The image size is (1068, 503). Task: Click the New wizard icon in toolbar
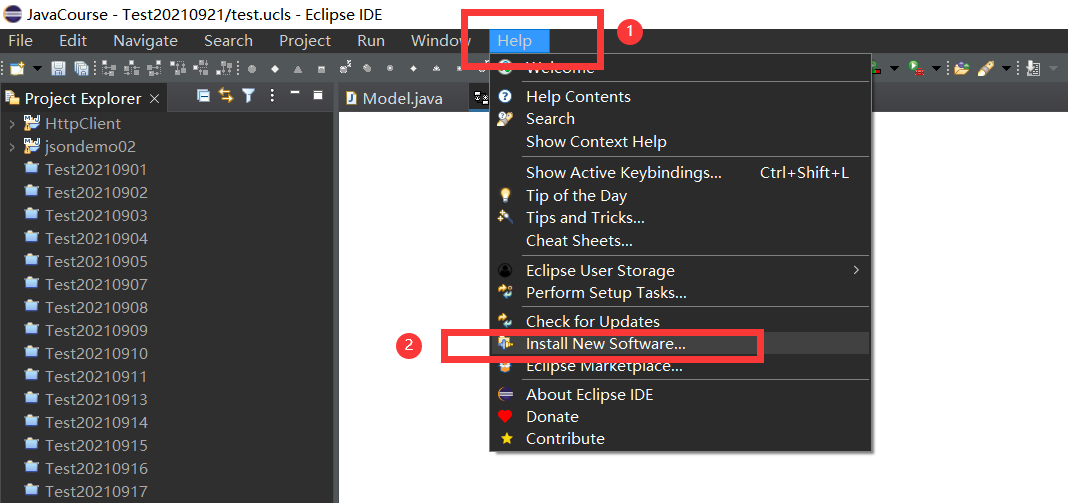[x=17, y=68]
